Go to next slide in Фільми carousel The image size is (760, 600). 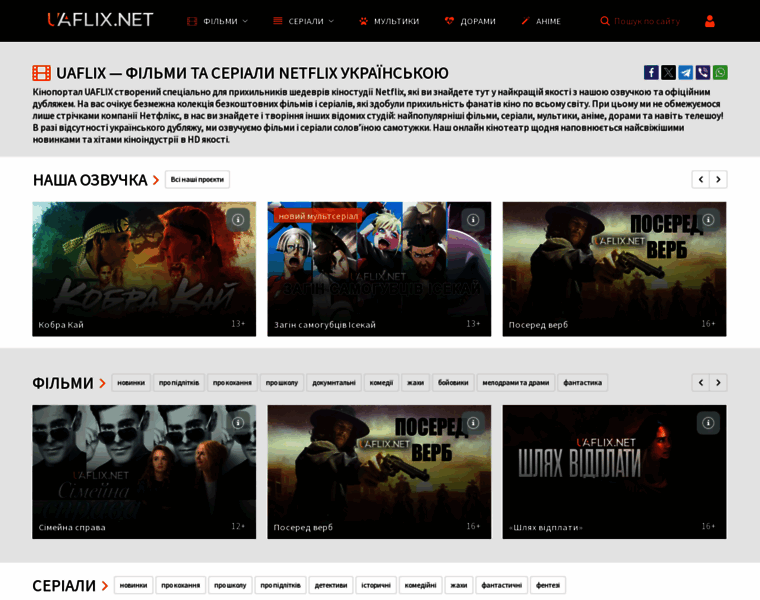718,382
